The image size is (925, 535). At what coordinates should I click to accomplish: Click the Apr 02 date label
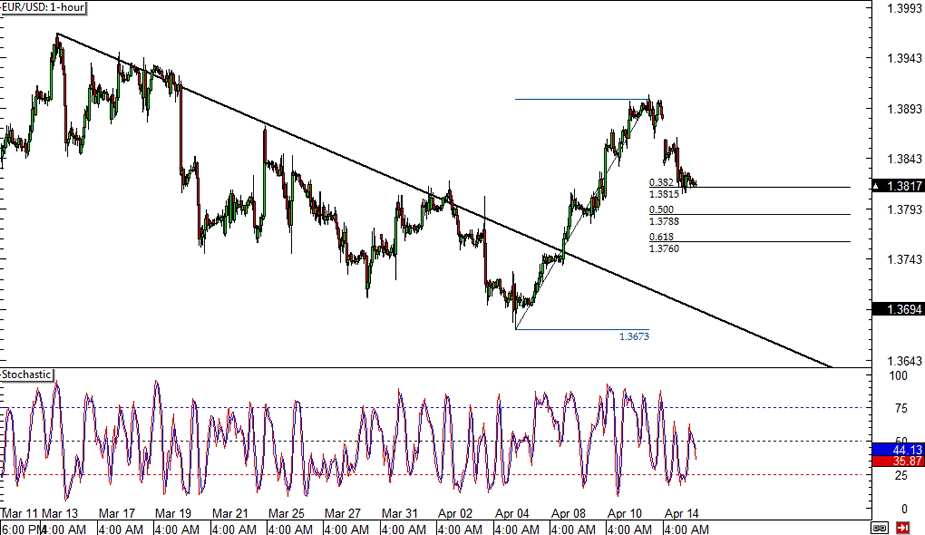[455, 514]
